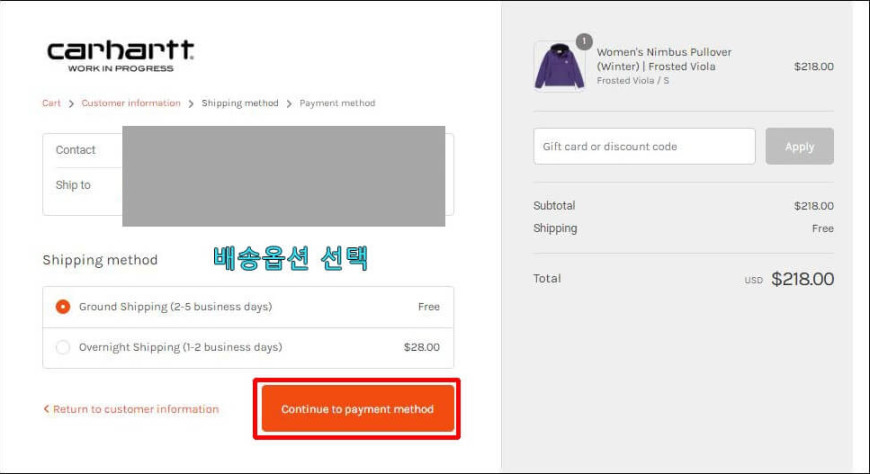Select Overnight Shipping radio button
The width and height of the screenshot is (870, 474).
coord(63,347)
